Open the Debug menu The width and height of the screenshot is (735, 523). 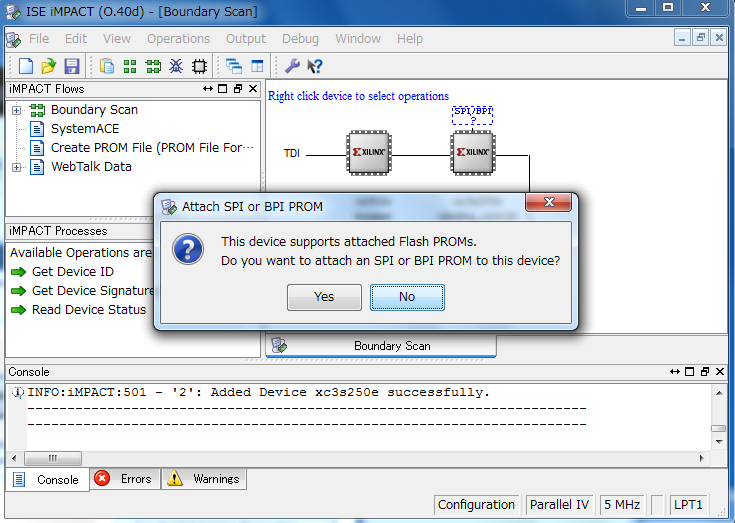pyautogui.click(x=300, y=38)
